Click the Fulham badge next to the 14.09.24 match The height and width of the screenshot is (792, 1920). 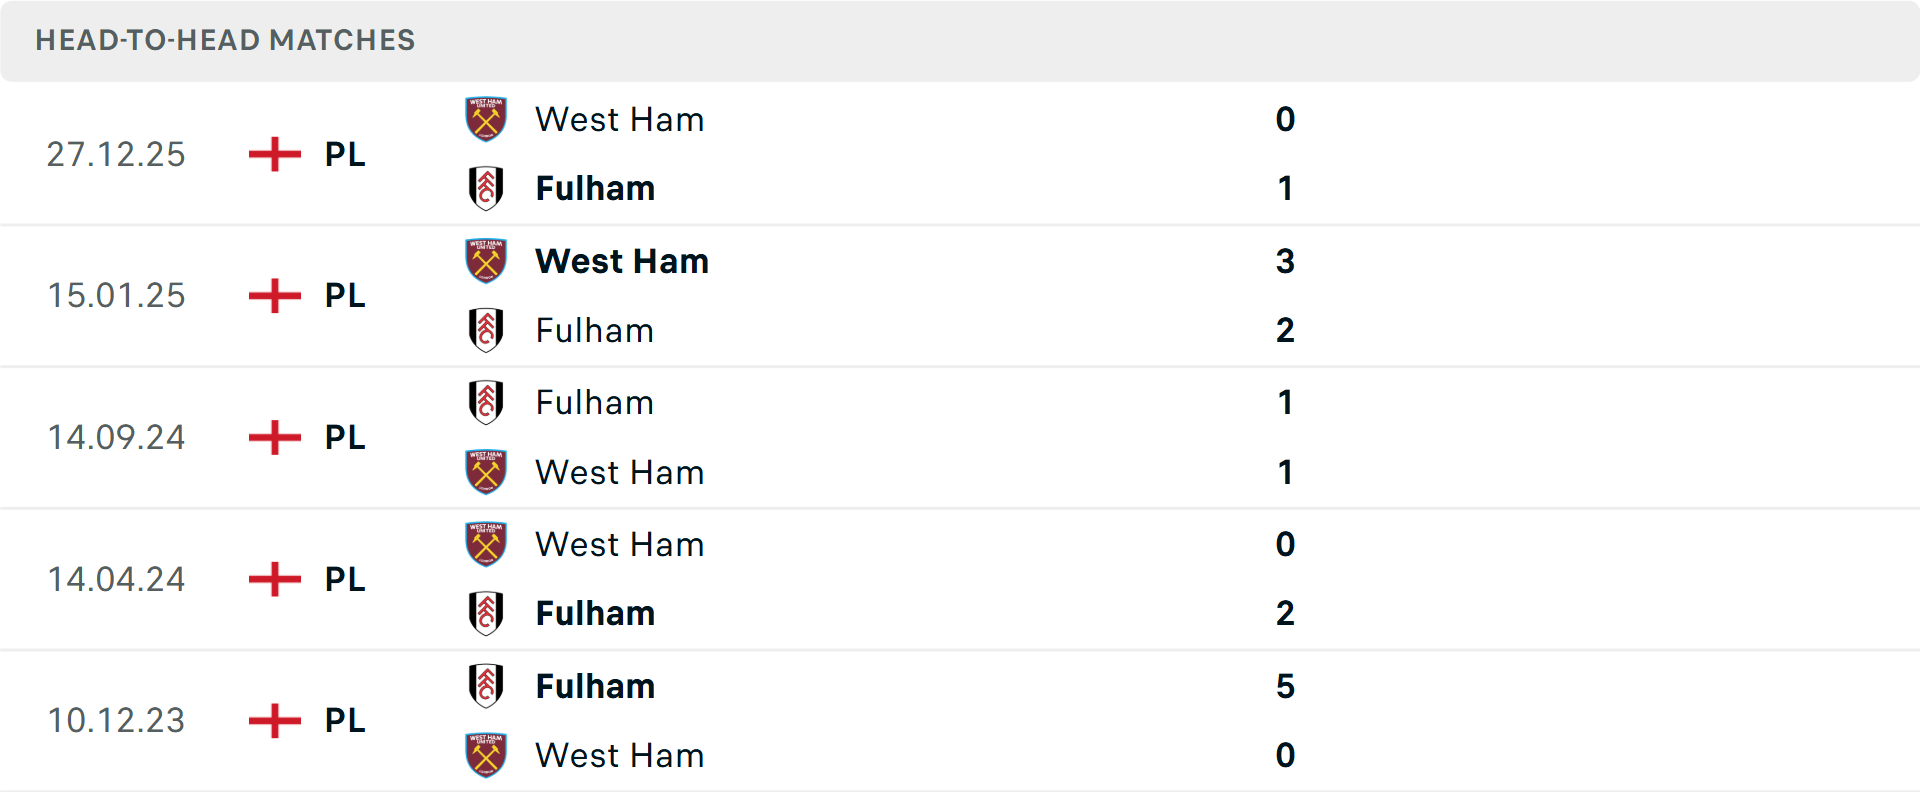tap(487, 402)
